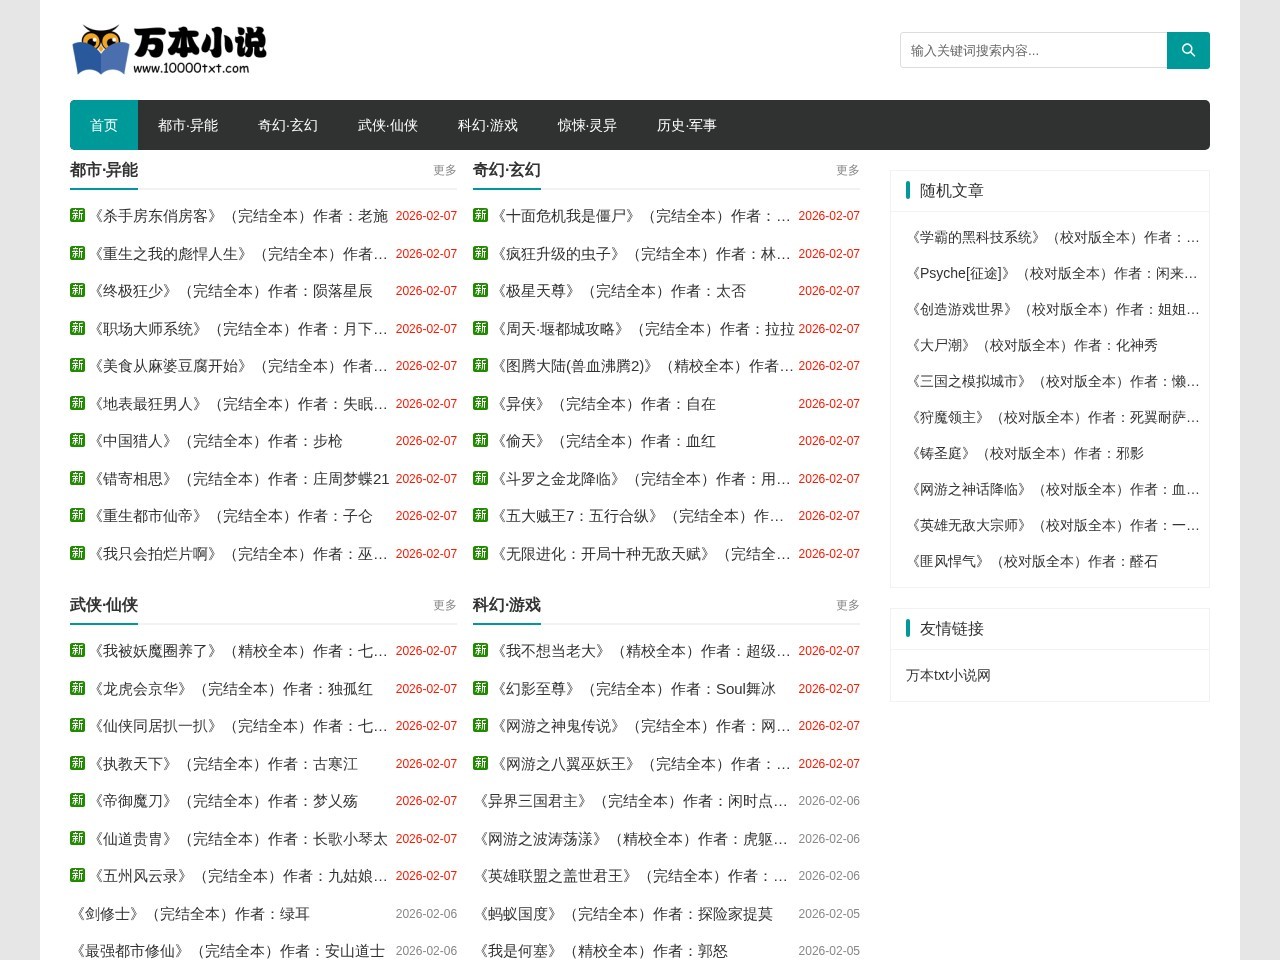The width and height of the screenshot is (1280, 960).
Task: Click the 新 badge beside 《我不想当老大》
Action: click(480, 650)
